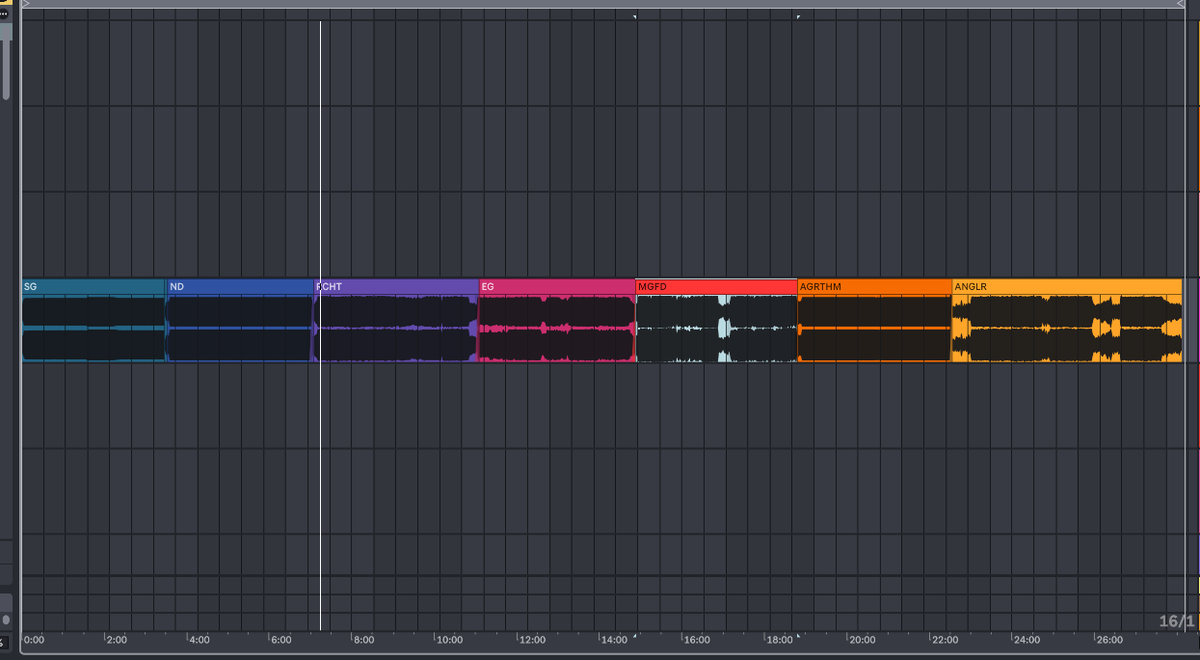The height and width of the screenshot is (660, 1200).
Task: Click the 20:00 time ruler label
Action: [x=862, y=640]
